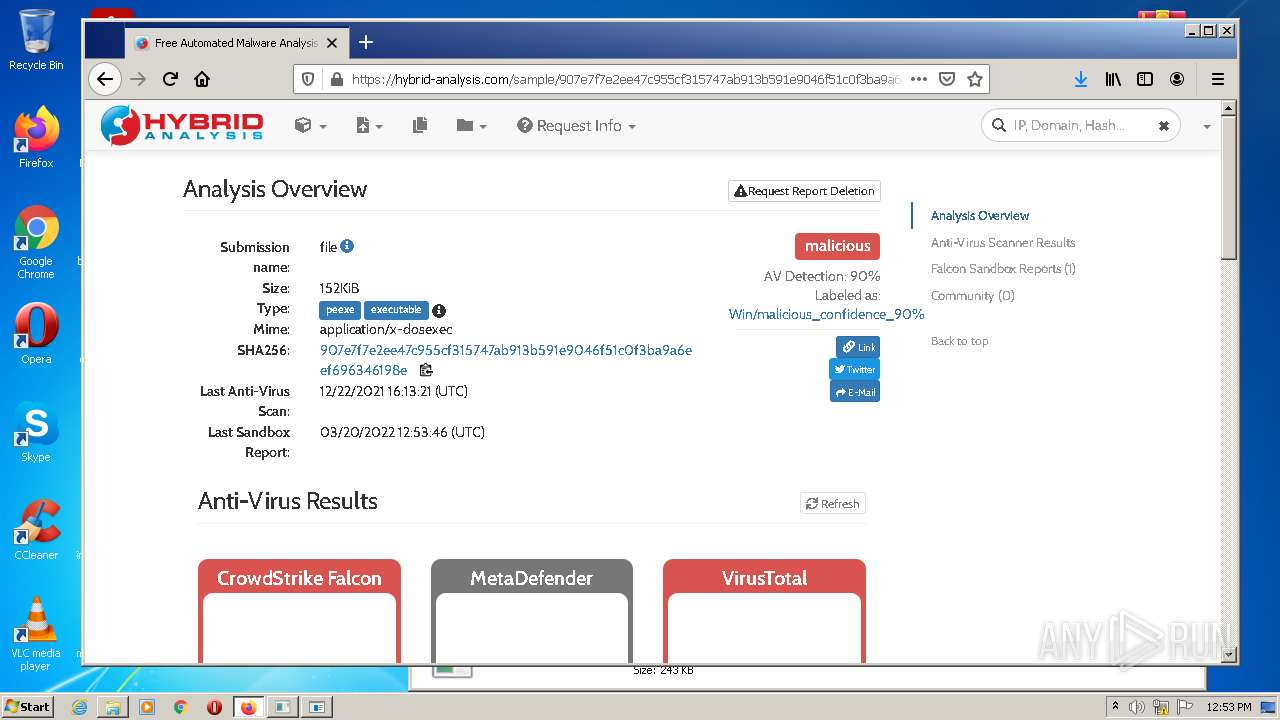Reload the page with refresh icon
Screen dimensions: 1280x720
[x=170, y=79]
